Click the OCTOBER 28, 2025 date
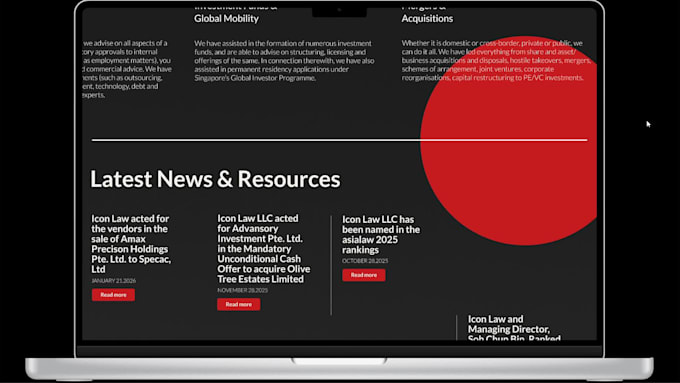Viewport: 680px width, 383px height. 365,261
